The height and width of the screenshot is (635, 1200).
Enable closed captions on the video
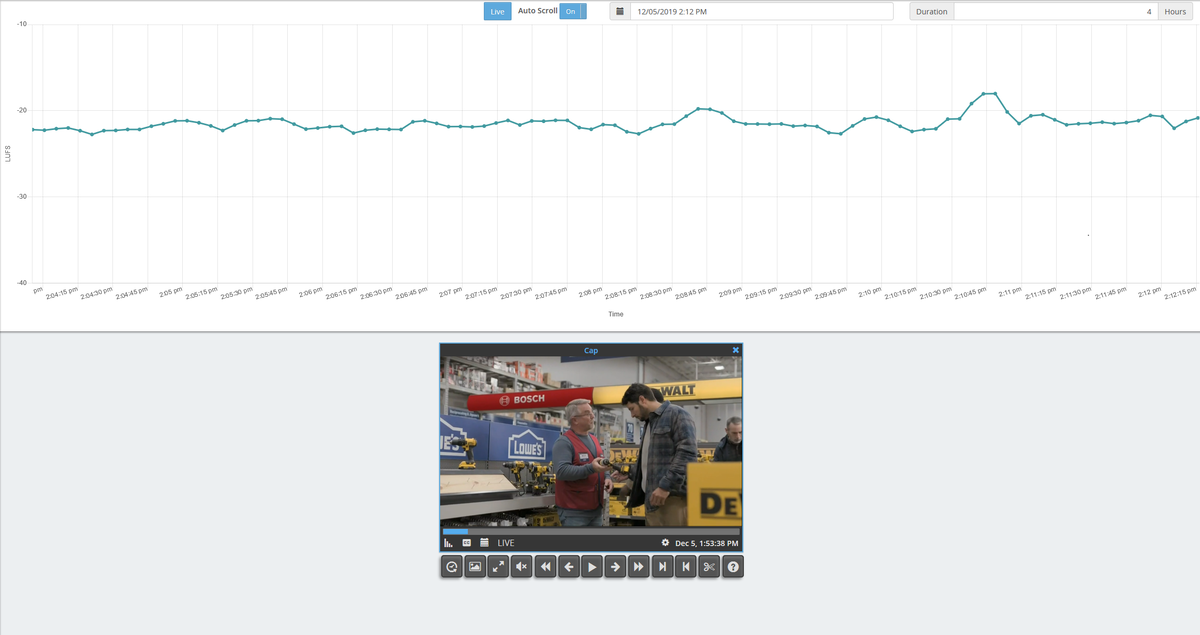pos(465,542)
